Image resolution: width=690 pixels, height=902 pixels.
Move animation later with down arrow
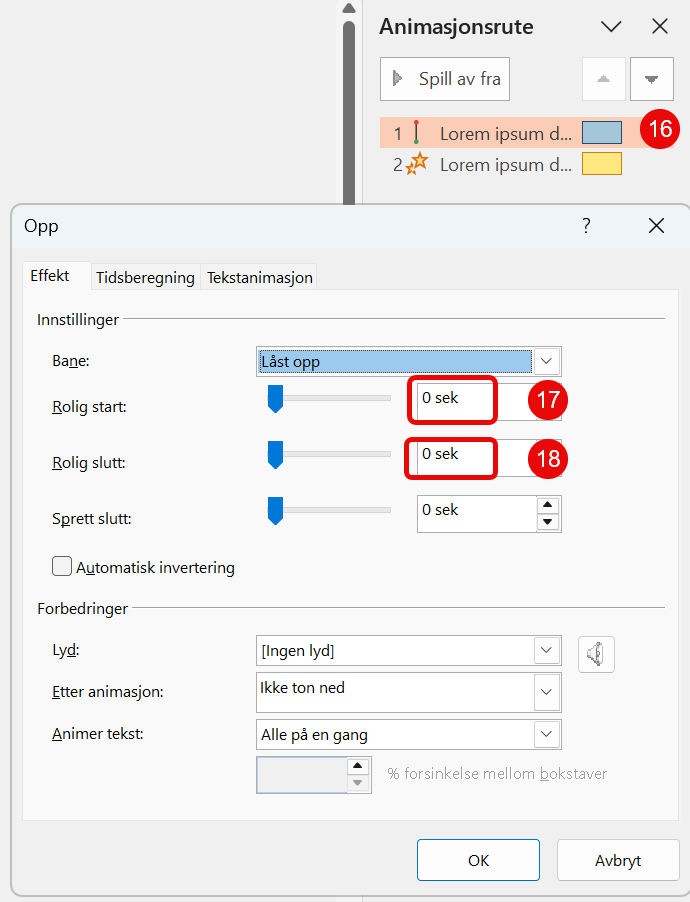[651, 79]
